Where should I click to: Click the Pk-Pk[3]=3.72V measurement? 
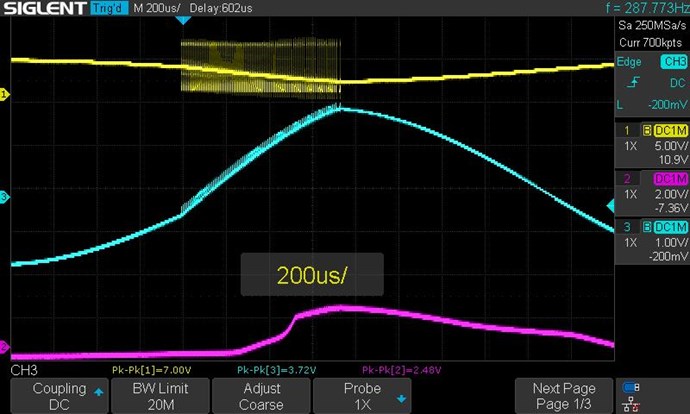pyautogui.click(x=276, y=370)
